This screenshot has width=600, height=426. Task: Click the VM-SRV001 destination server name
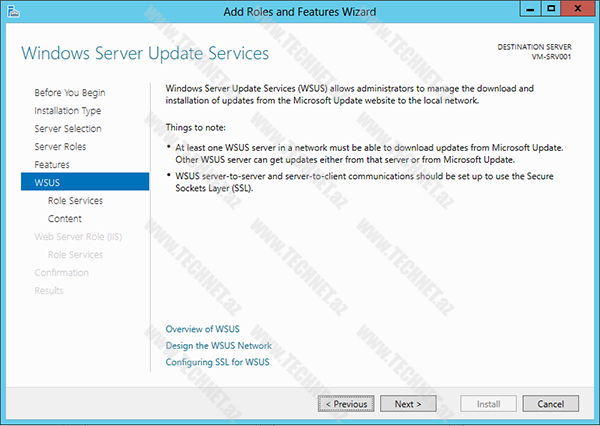coord(551,57)
